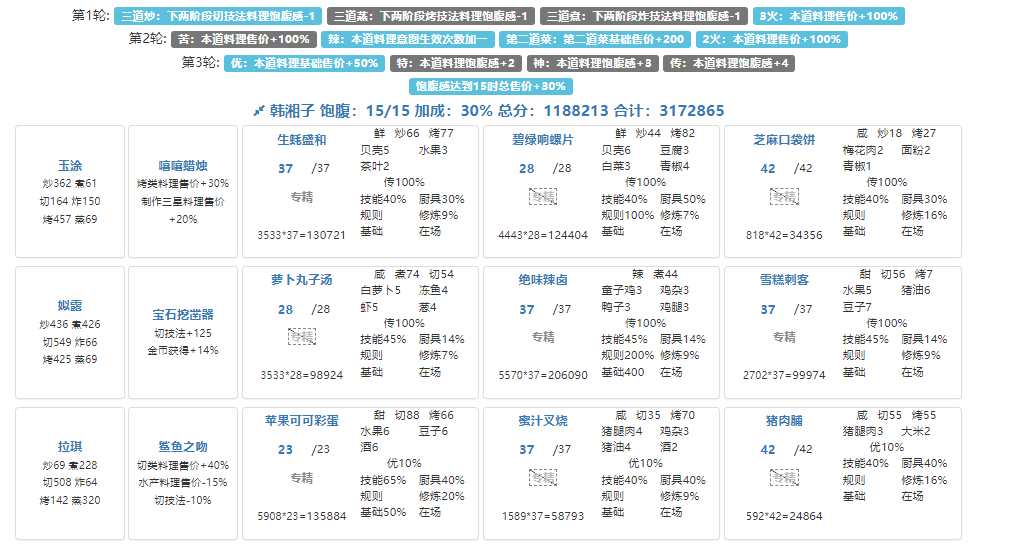Image resolution: width=1012 pixels, height=555 pixels.
Task: Toggle the dashed 专精 box under 萝卜丸子汤
Action: click(302, 337)
